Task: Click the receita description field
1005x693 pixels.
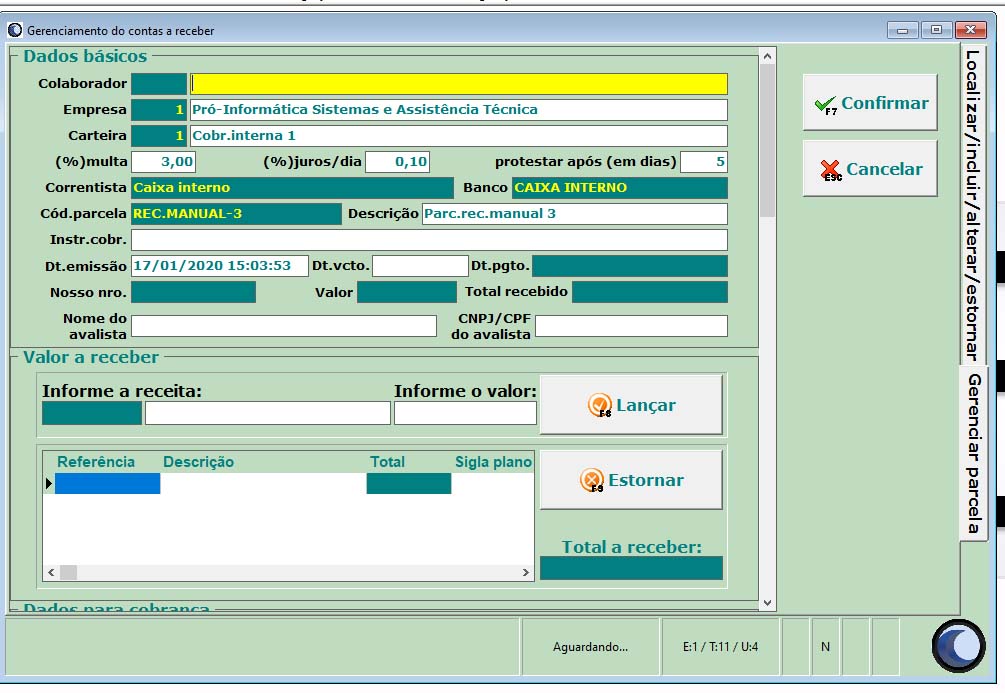Action: pyautogui.click(x=268, y=413)
